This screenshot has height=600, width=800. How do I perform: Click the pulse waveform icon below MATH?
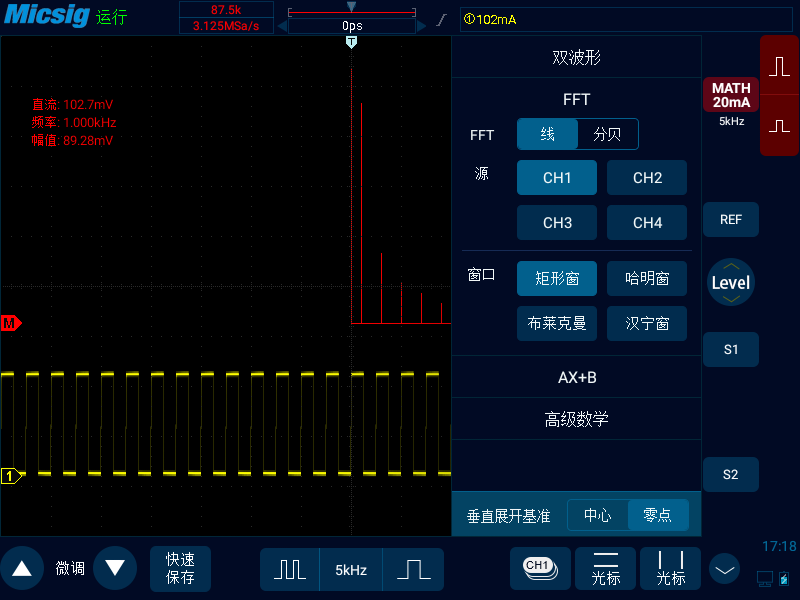(778, 128)
